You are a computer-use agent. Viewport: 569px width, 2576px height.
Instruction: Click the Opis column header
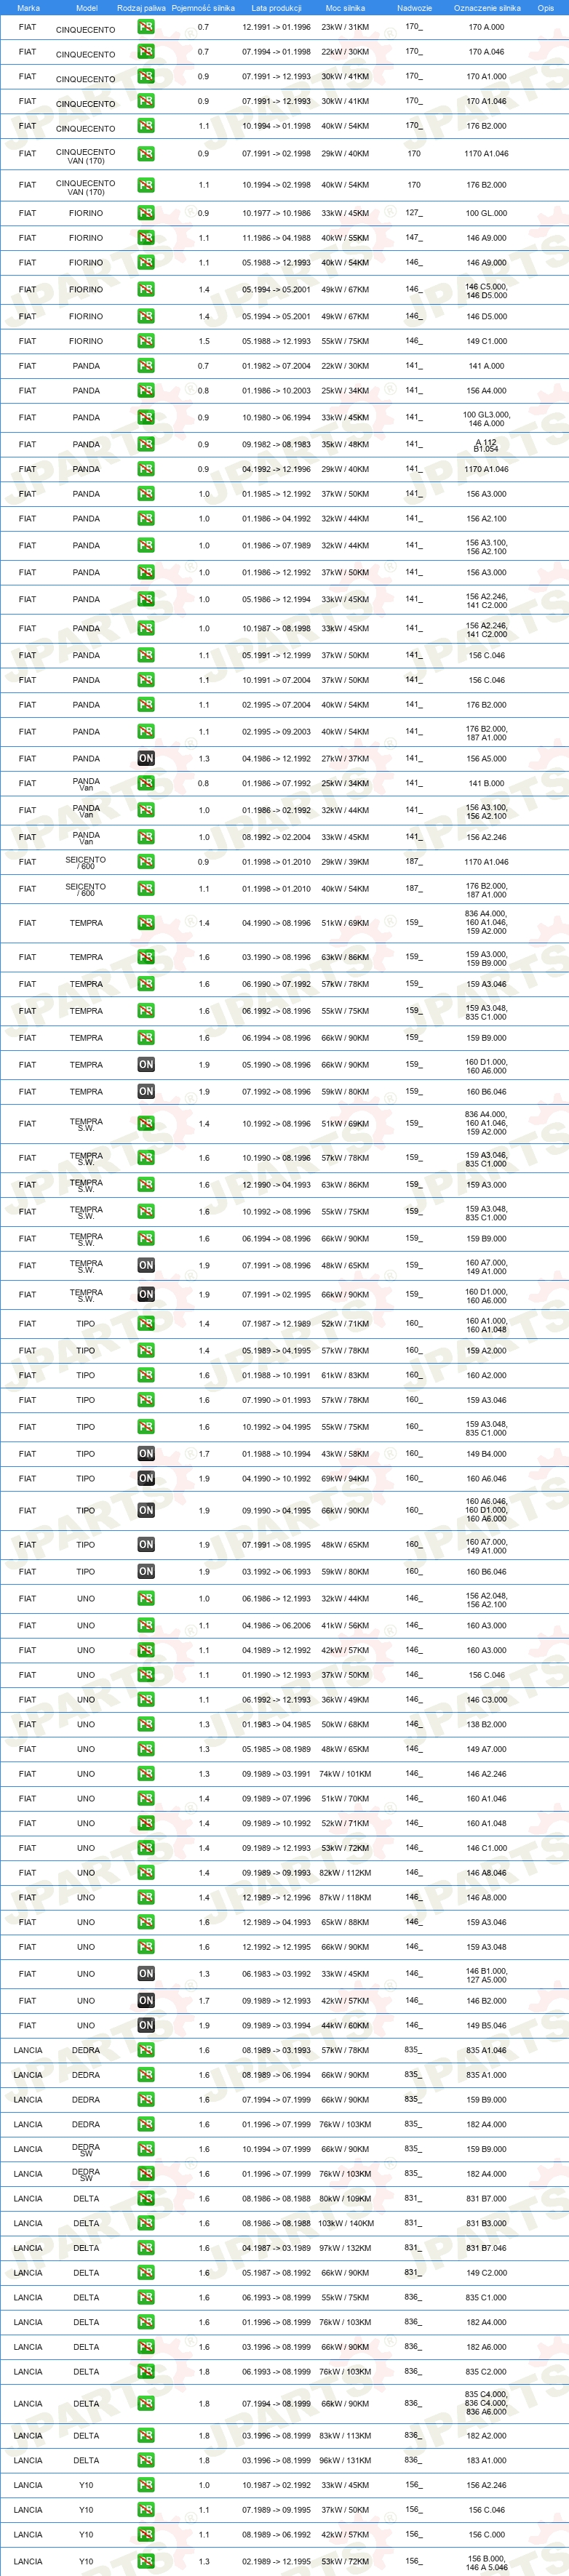[x=545, y=7]
